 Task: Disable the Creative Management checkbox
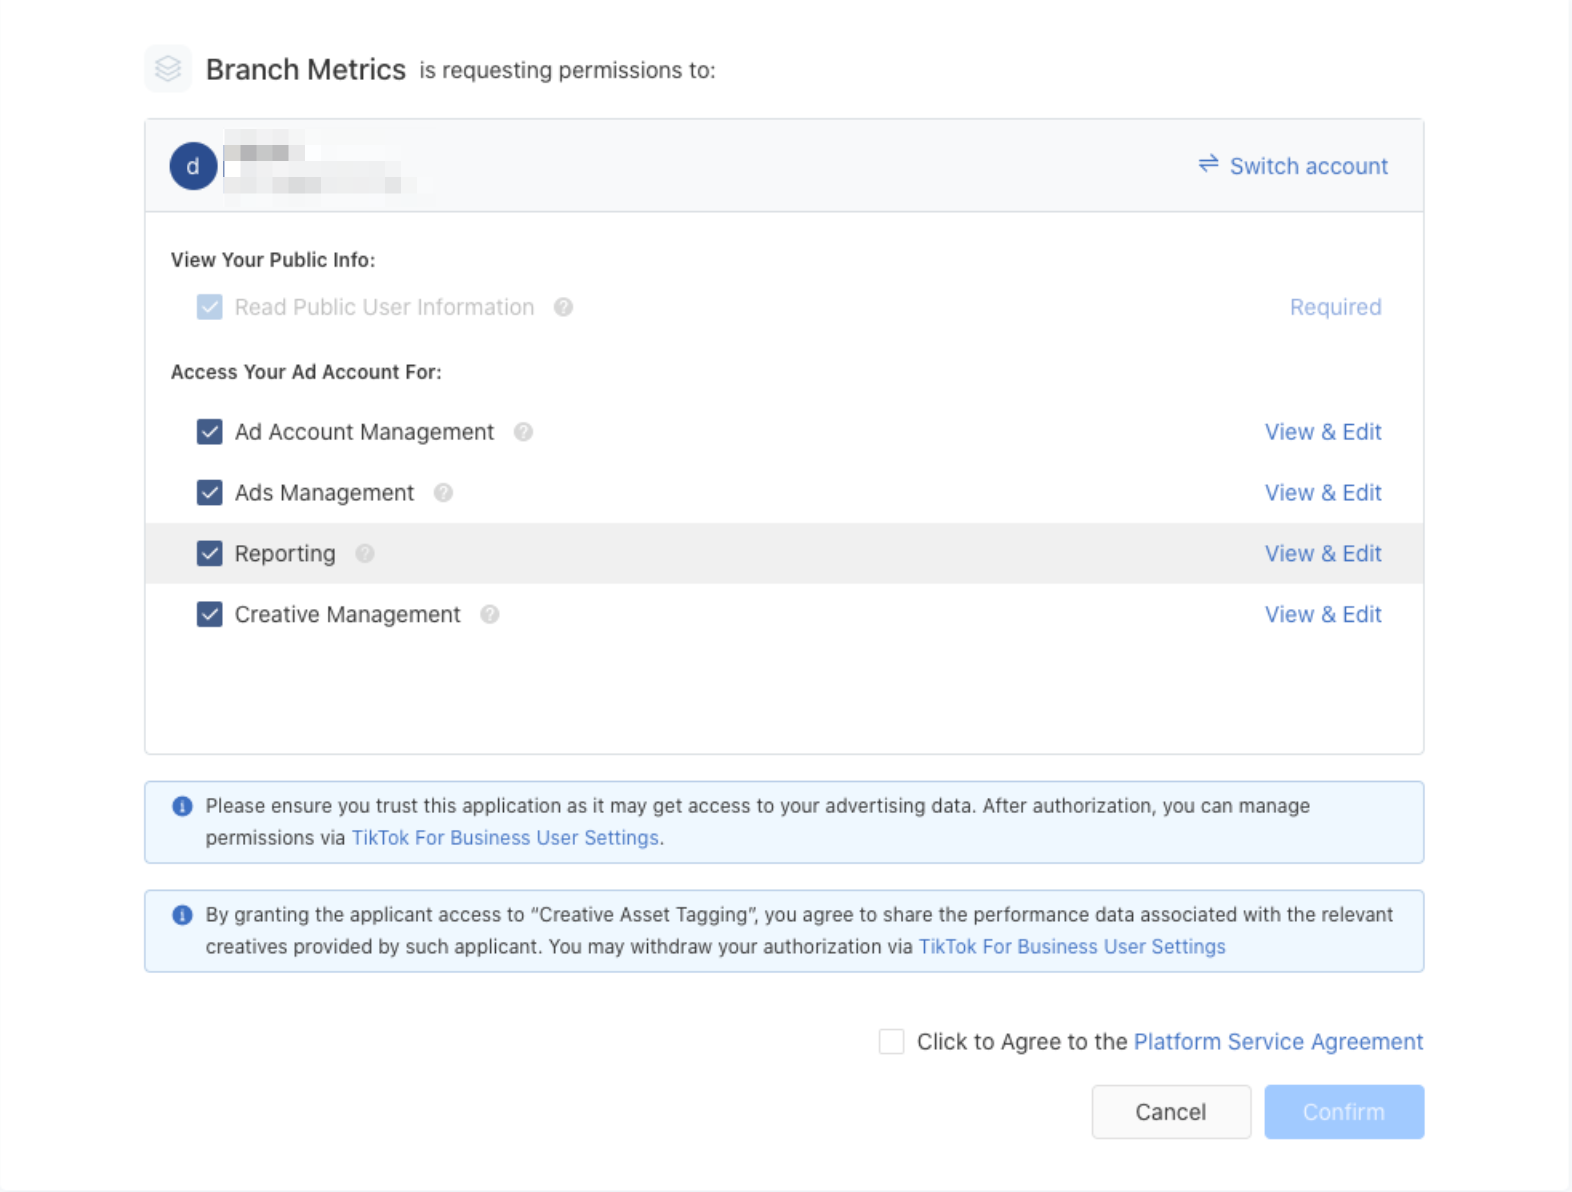pos(210,615)
